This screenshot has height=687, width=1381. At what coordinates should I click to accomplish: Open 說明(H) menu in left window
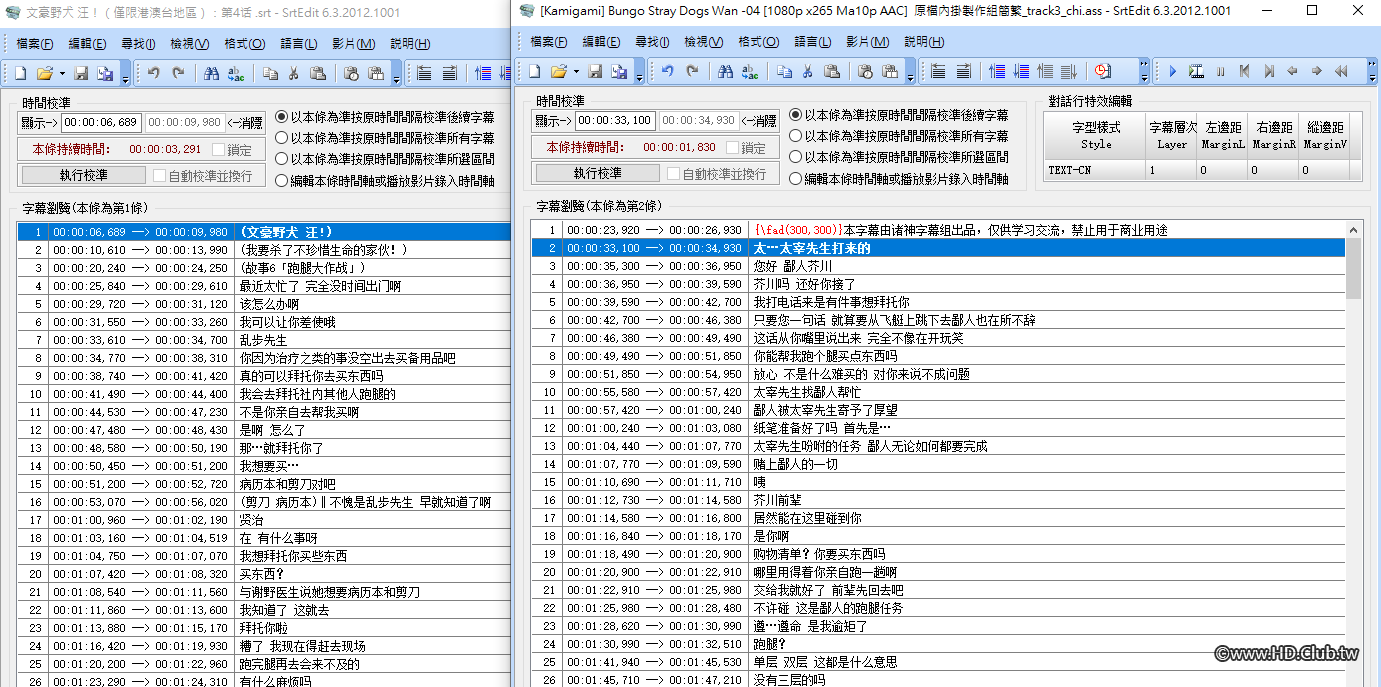coord(410,44)
